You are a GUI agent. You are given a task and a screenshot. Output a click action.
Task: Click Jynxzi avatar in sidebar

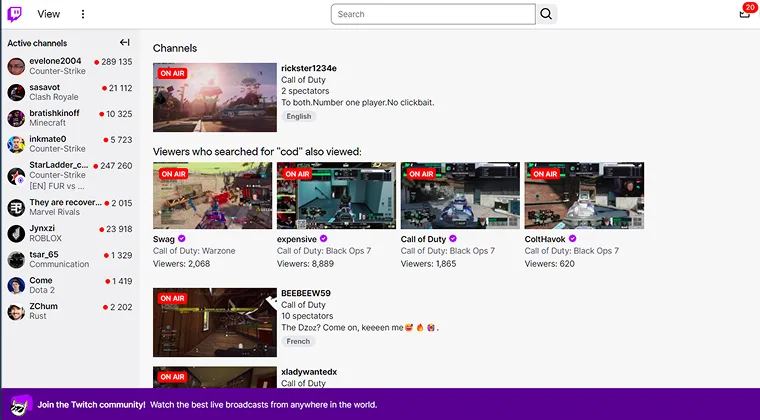16,233
